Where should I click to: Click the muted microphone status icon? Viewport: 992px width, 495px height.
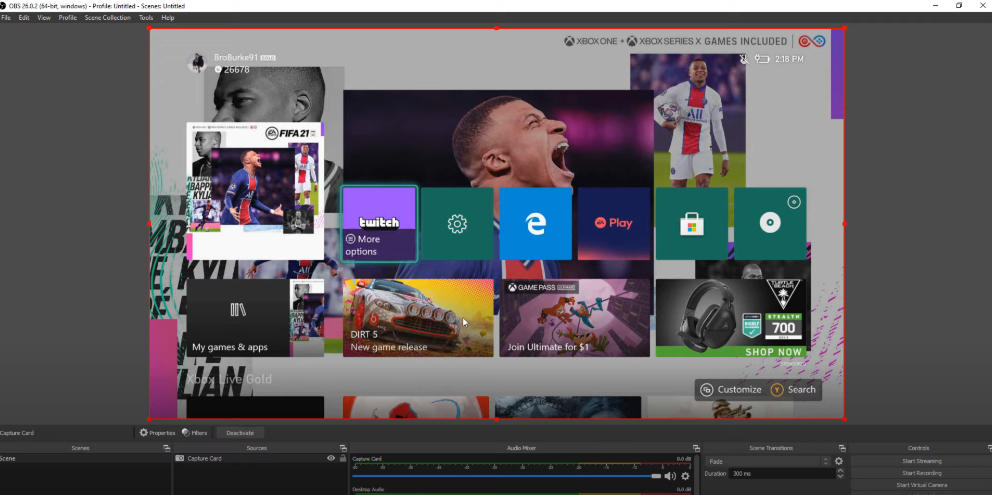point(744,59)
